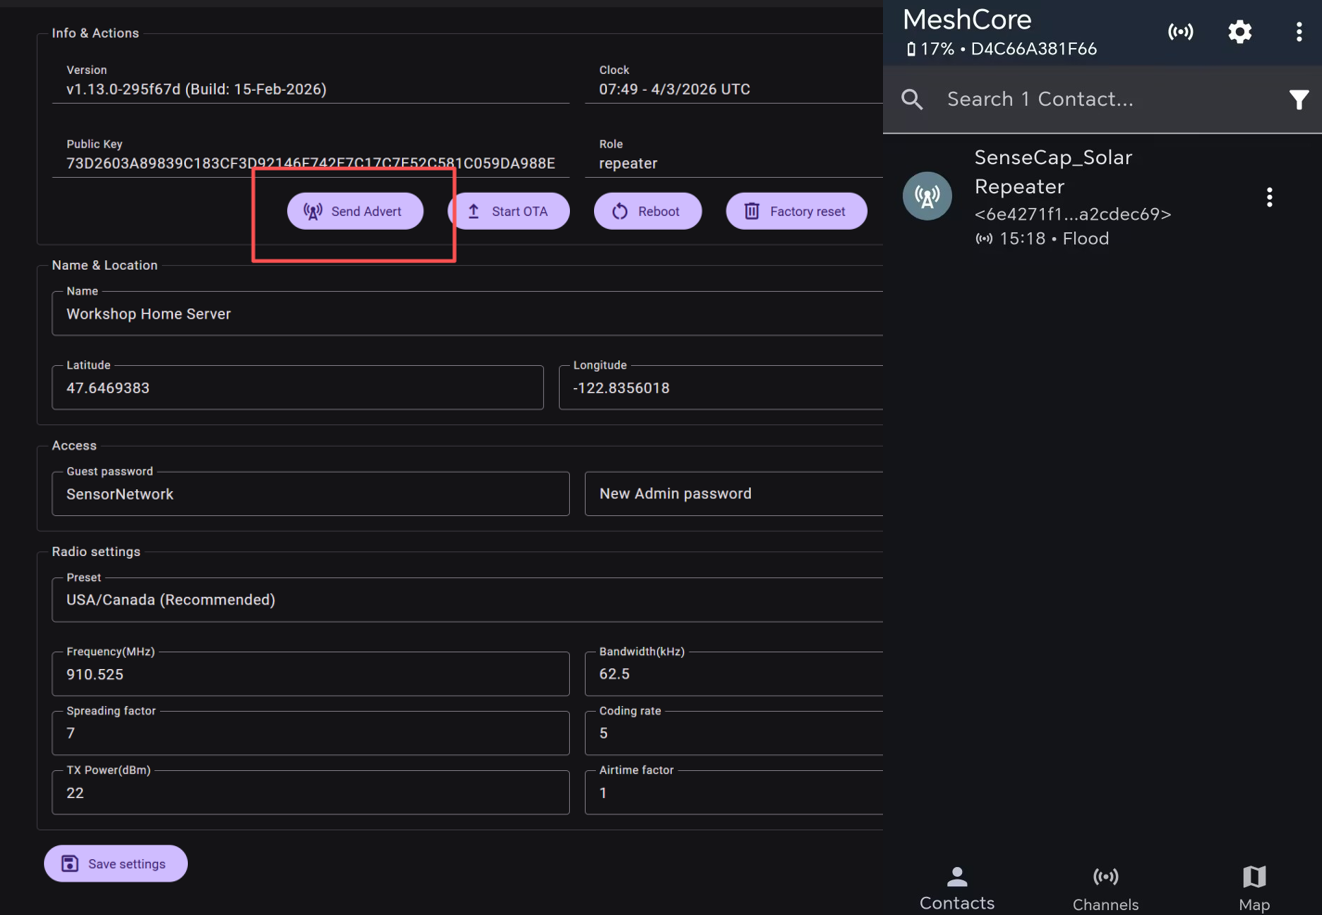Viewport: 1322px width, 915px height.
Task: Open settings via the gear icon
Action: 1239,32
